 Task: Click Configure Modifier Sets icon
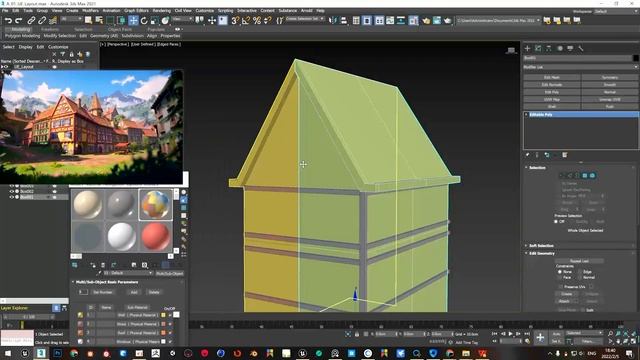(565, 155)
